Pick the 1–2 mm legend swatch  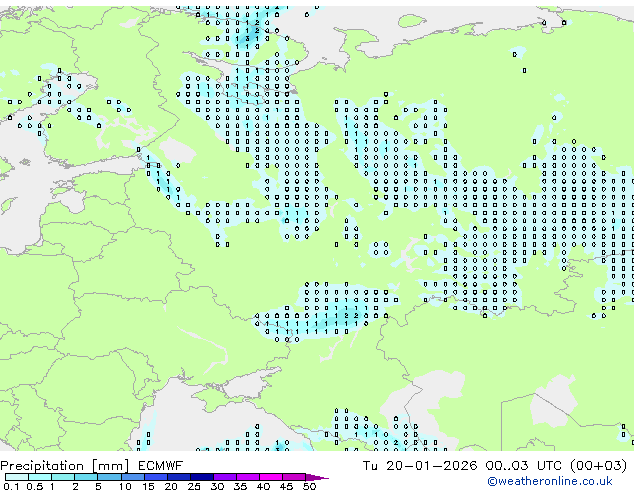[x=63, y=477]
